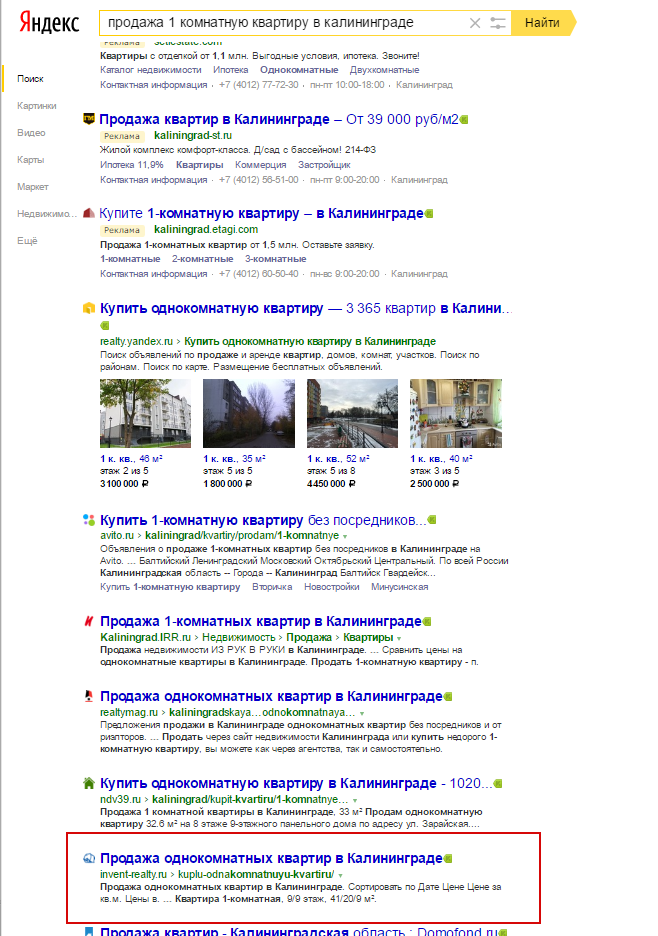Switch to the Маркет tab
The image size is (658, 936).
pos(33,187)
